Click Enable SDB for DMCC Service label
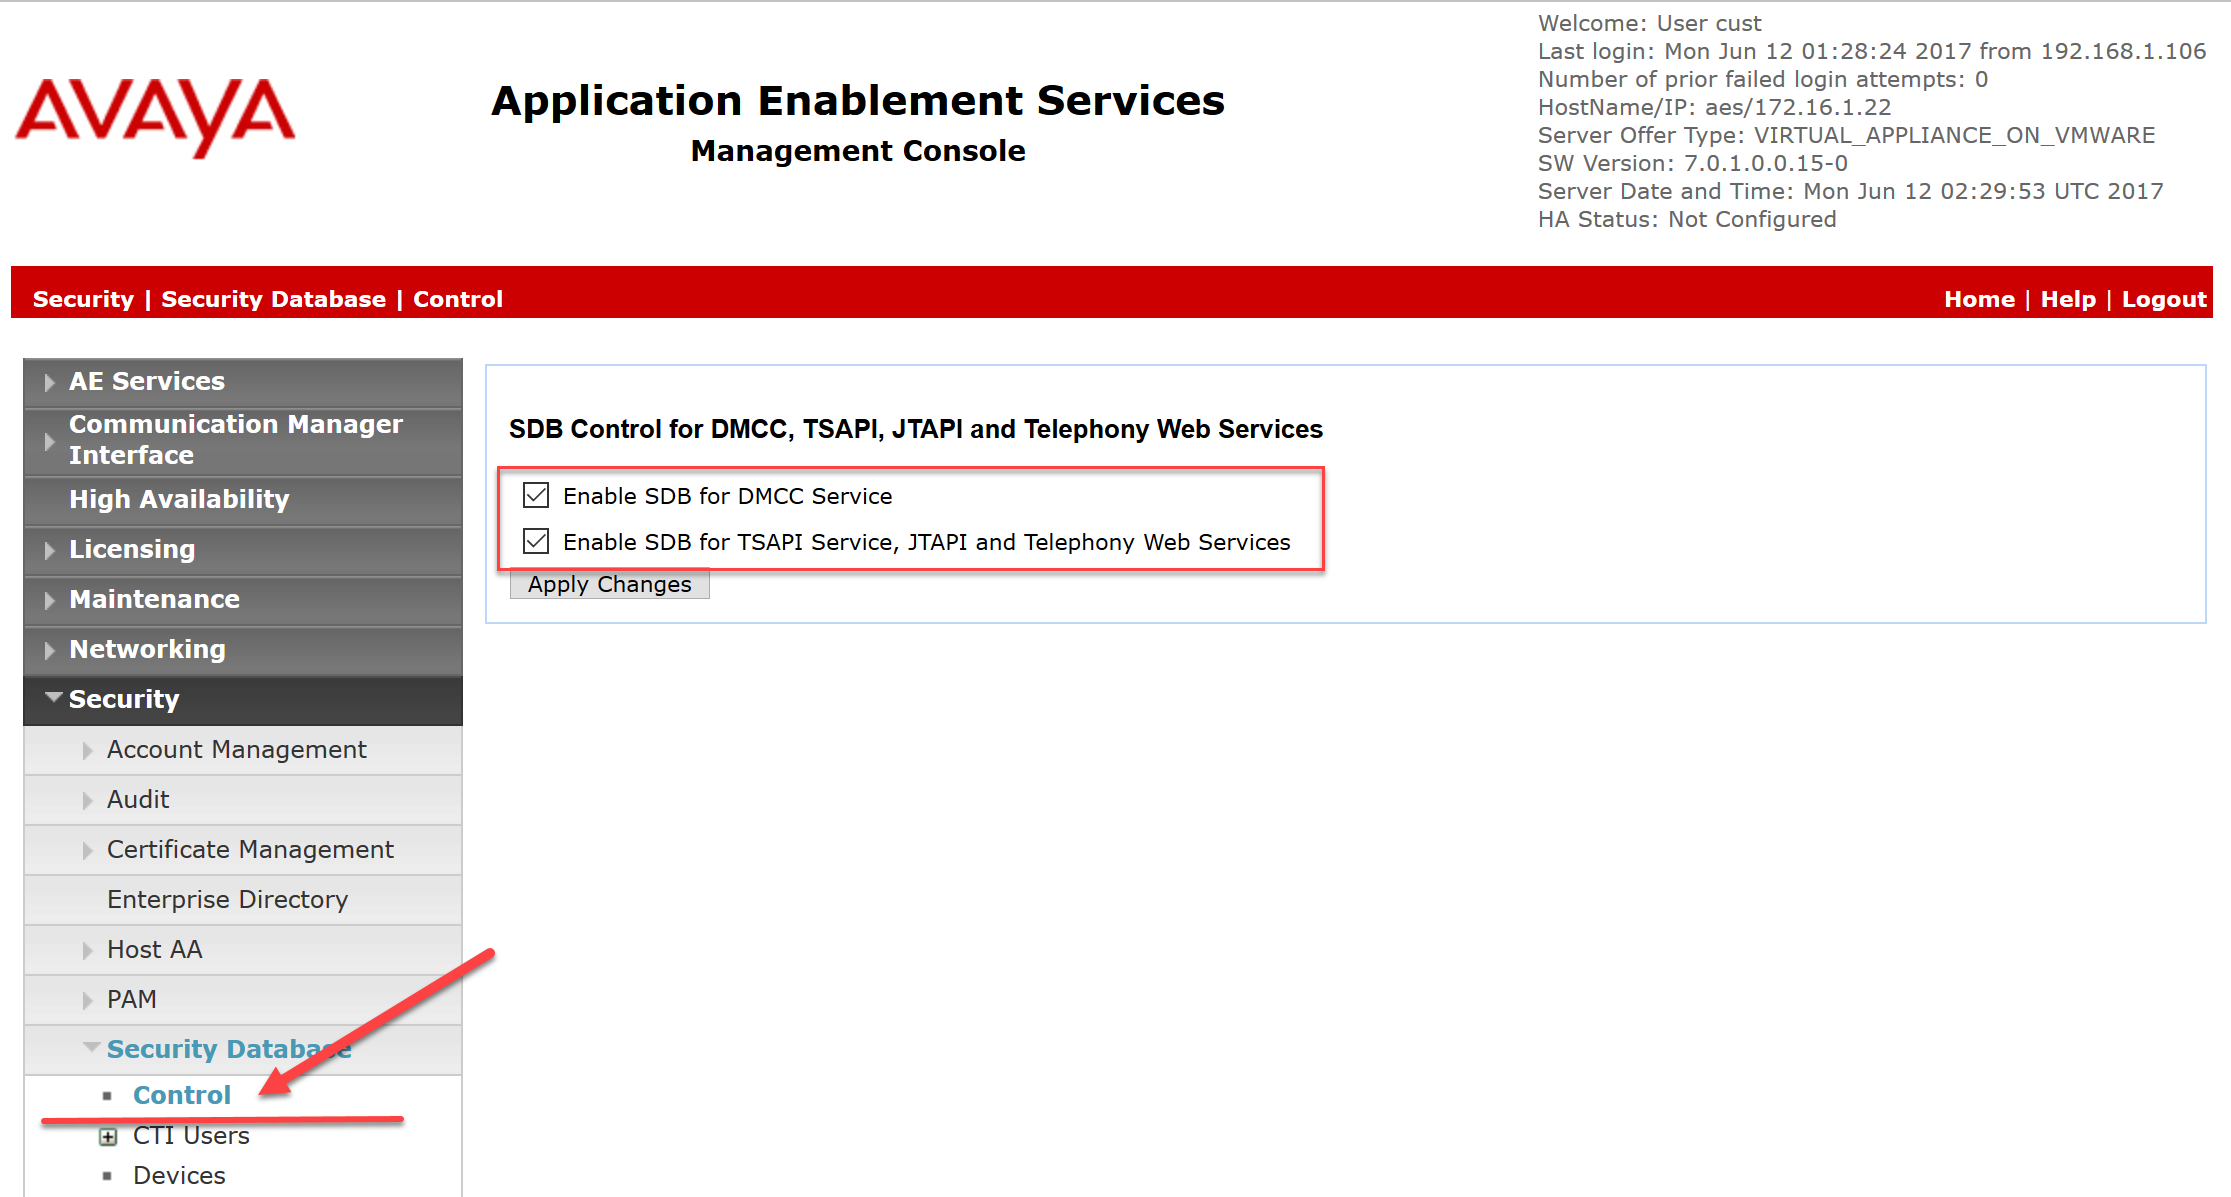2231x1197 pixels. (x=727, y=496)
